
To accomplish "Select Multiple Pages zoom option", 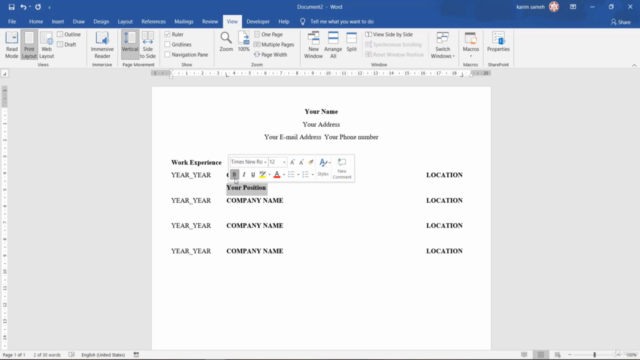I will (274, 44).
